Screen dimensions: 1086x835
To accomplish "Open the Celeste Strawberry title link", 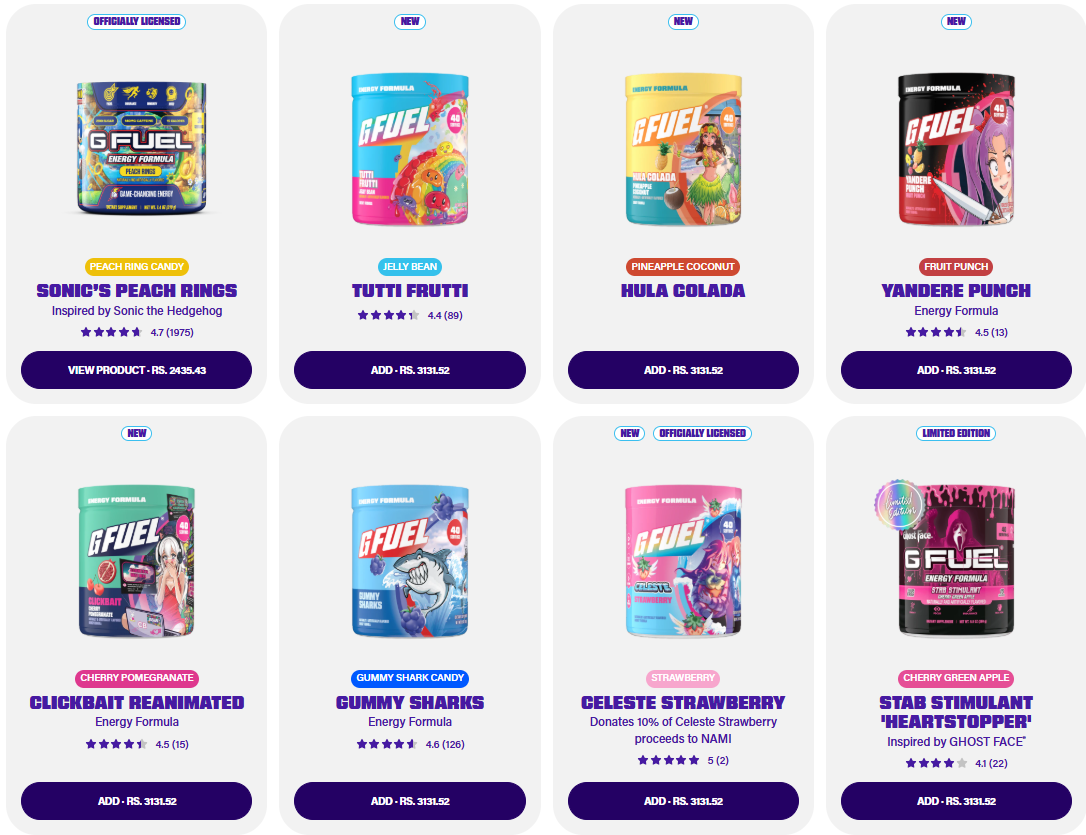I will [x=683, y=703].
